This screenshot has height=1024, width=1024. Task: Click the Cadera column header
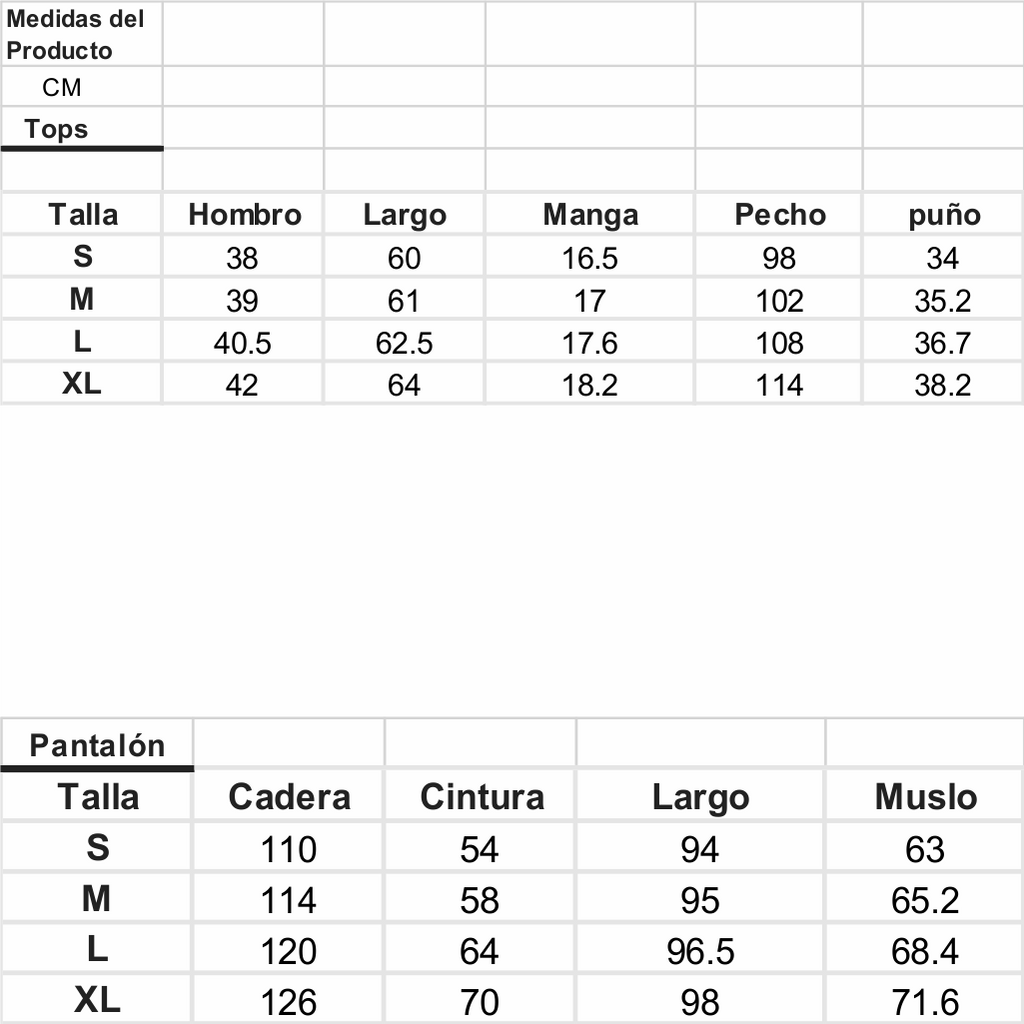pyautogui.click(x=289, y=795)
